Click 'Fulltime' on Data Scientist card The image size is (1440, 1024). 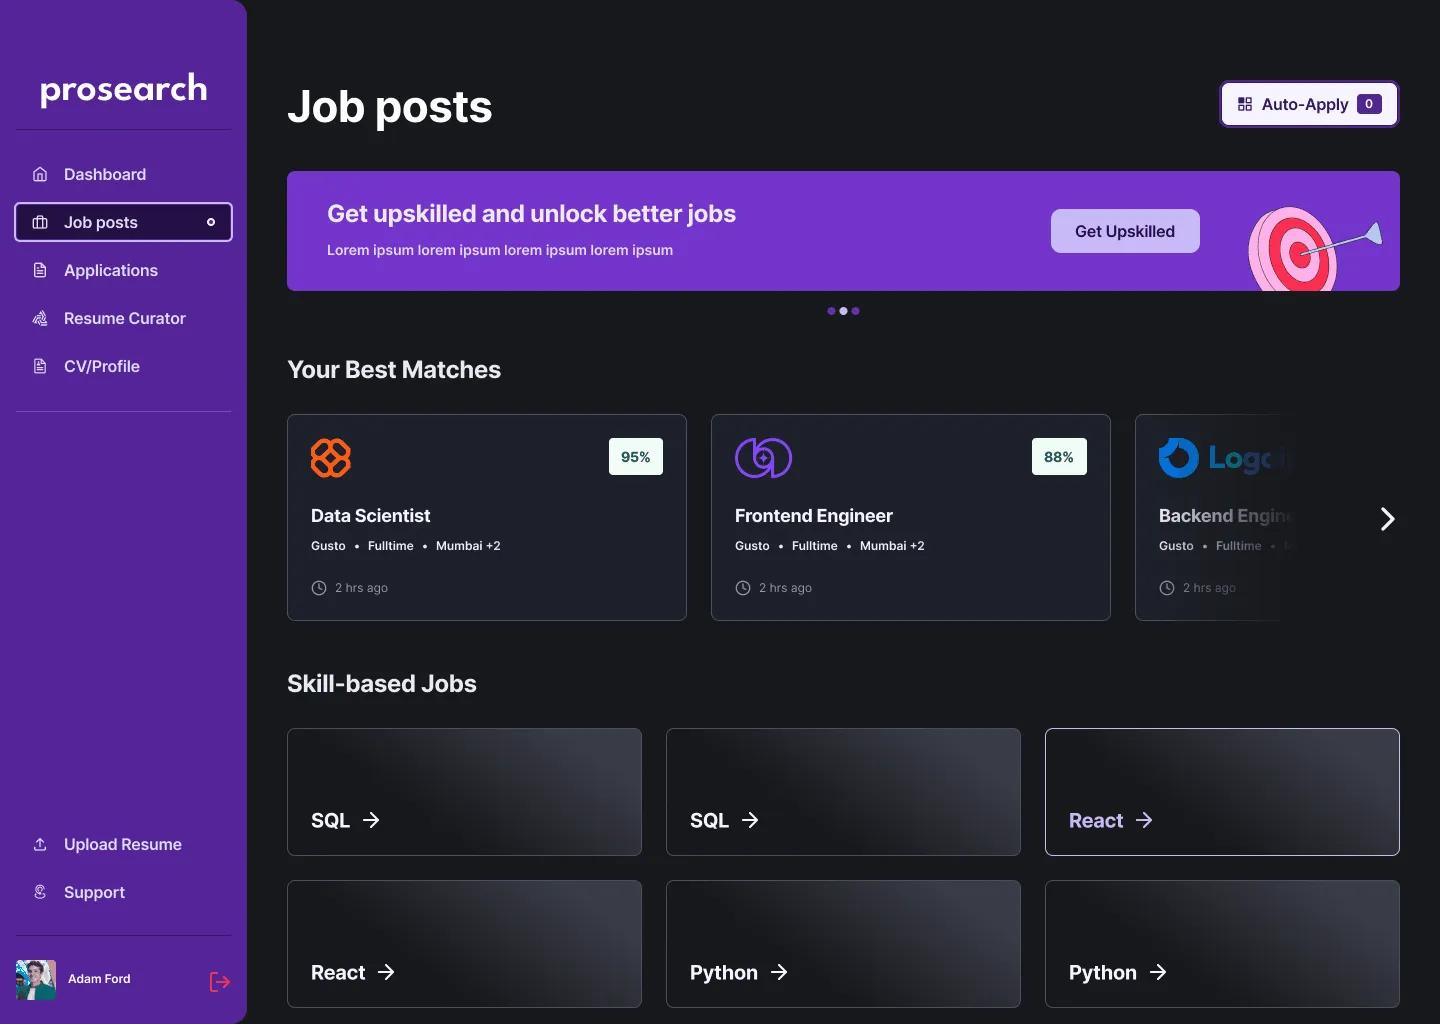coord(391,546)
